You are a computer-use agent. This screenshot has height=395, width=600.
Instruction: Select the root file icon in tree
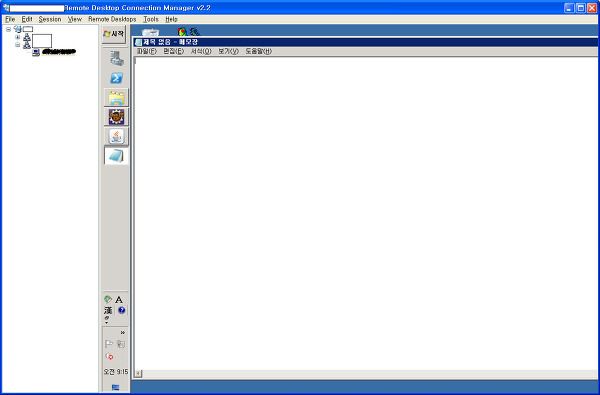tap(18, 29)
